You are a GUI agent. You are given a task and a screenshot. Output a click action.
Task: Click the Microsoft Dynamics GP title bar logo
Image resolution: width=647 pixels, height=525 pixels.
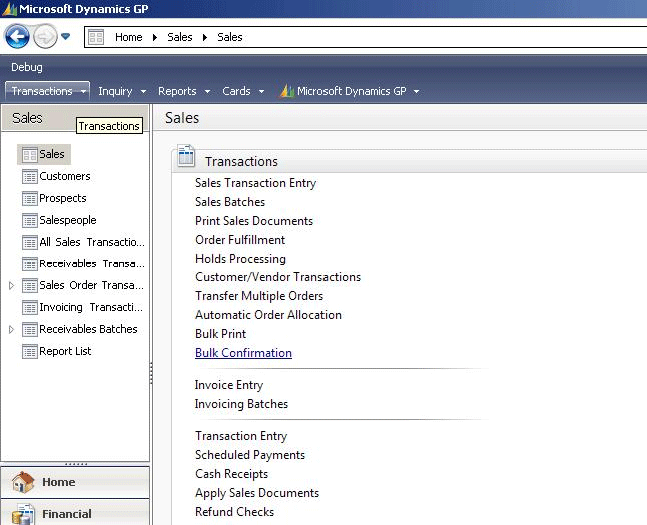click(x=9, y=9)
